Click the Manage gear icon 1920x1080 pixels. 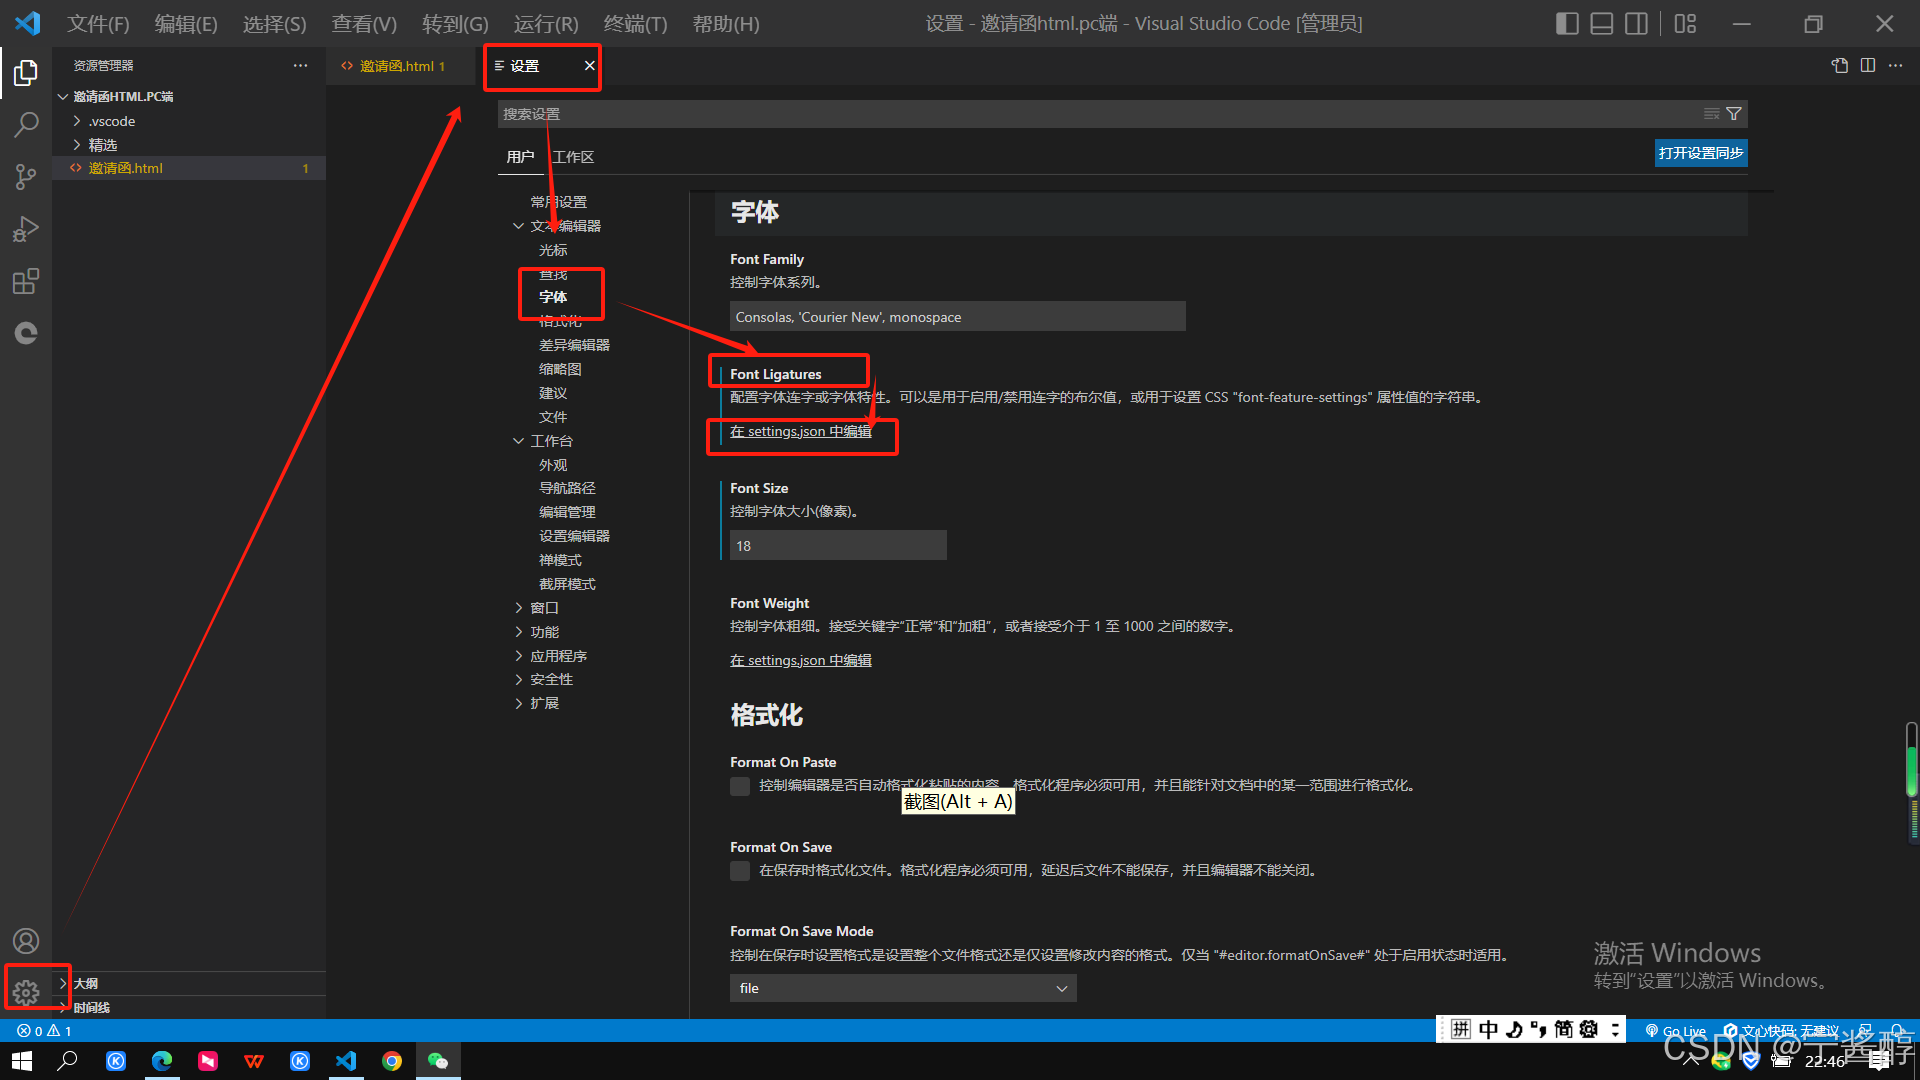[26, 992]
